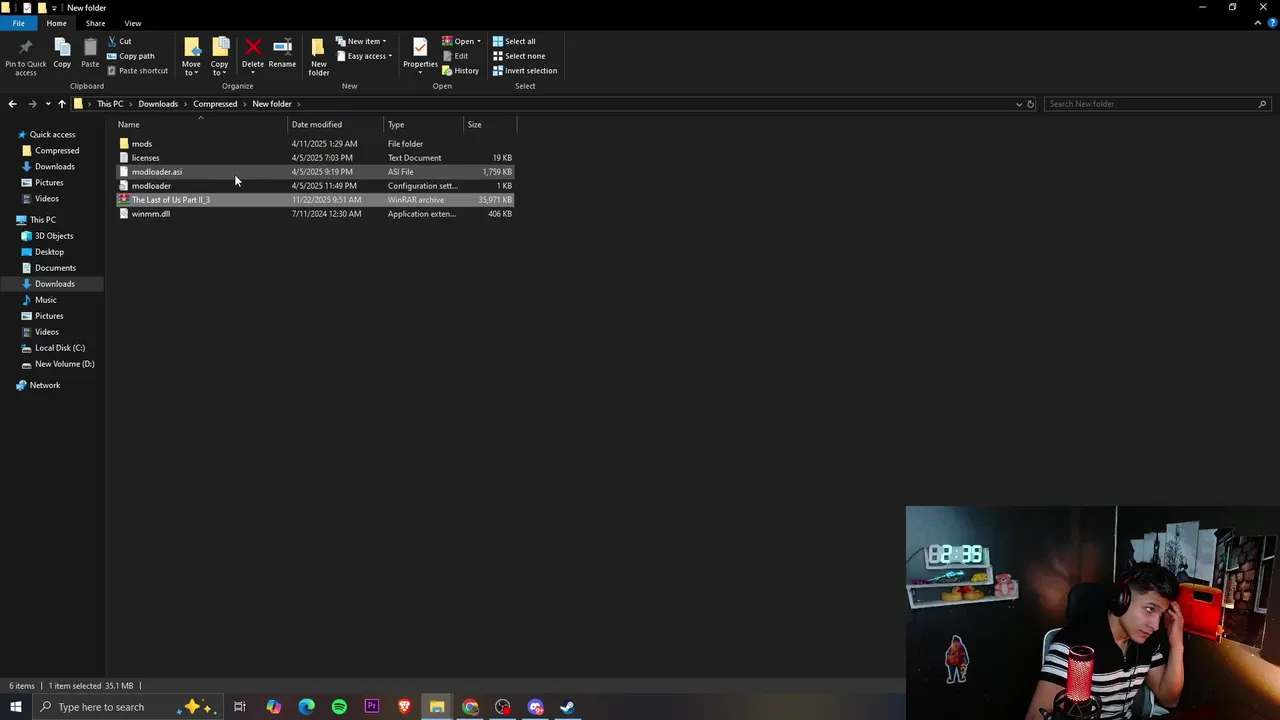
Task: Click Select none in ribbon
Action: pos(519,56)
